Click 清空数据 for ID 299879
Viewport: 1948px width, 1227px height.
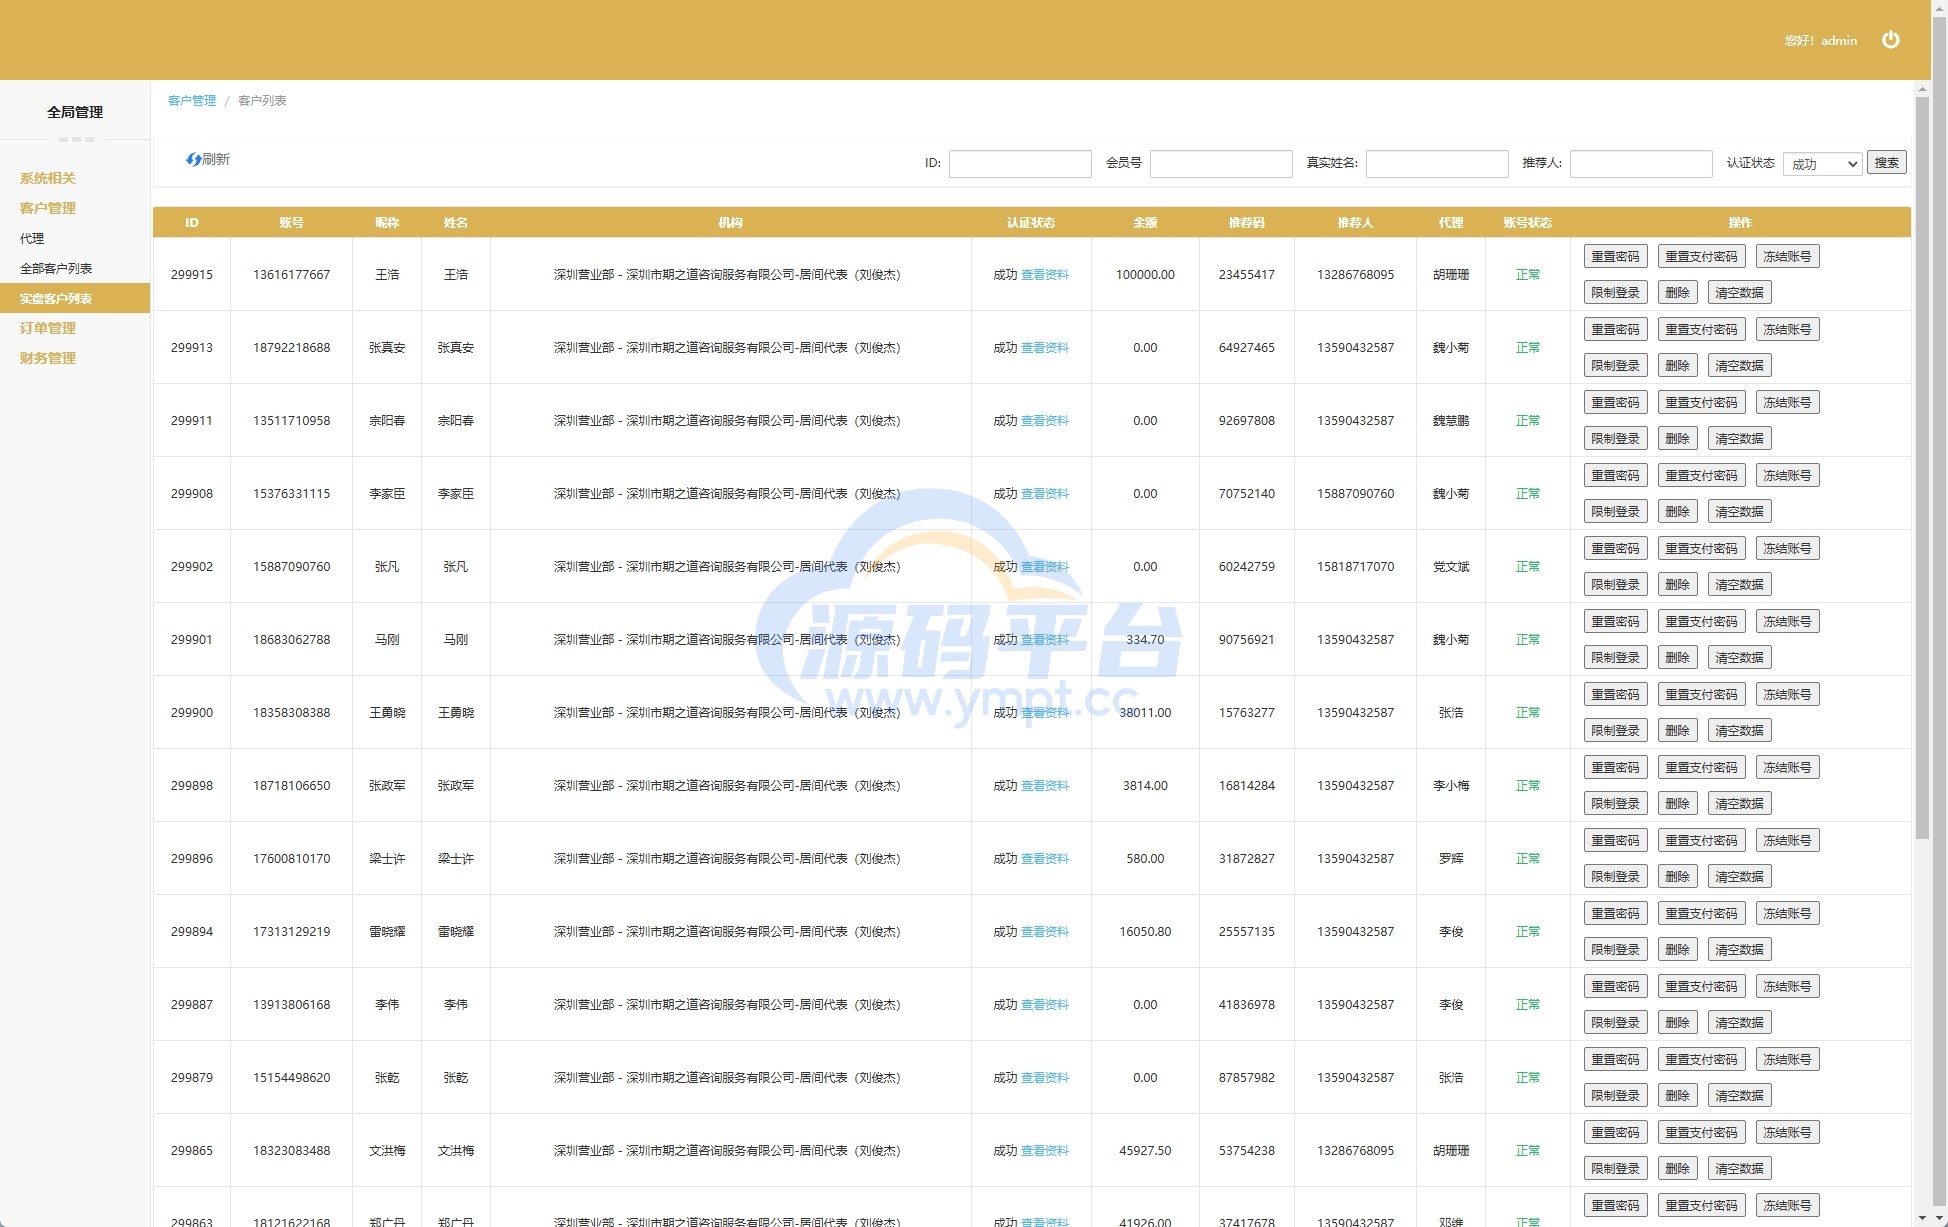tap(1739, 1096)
